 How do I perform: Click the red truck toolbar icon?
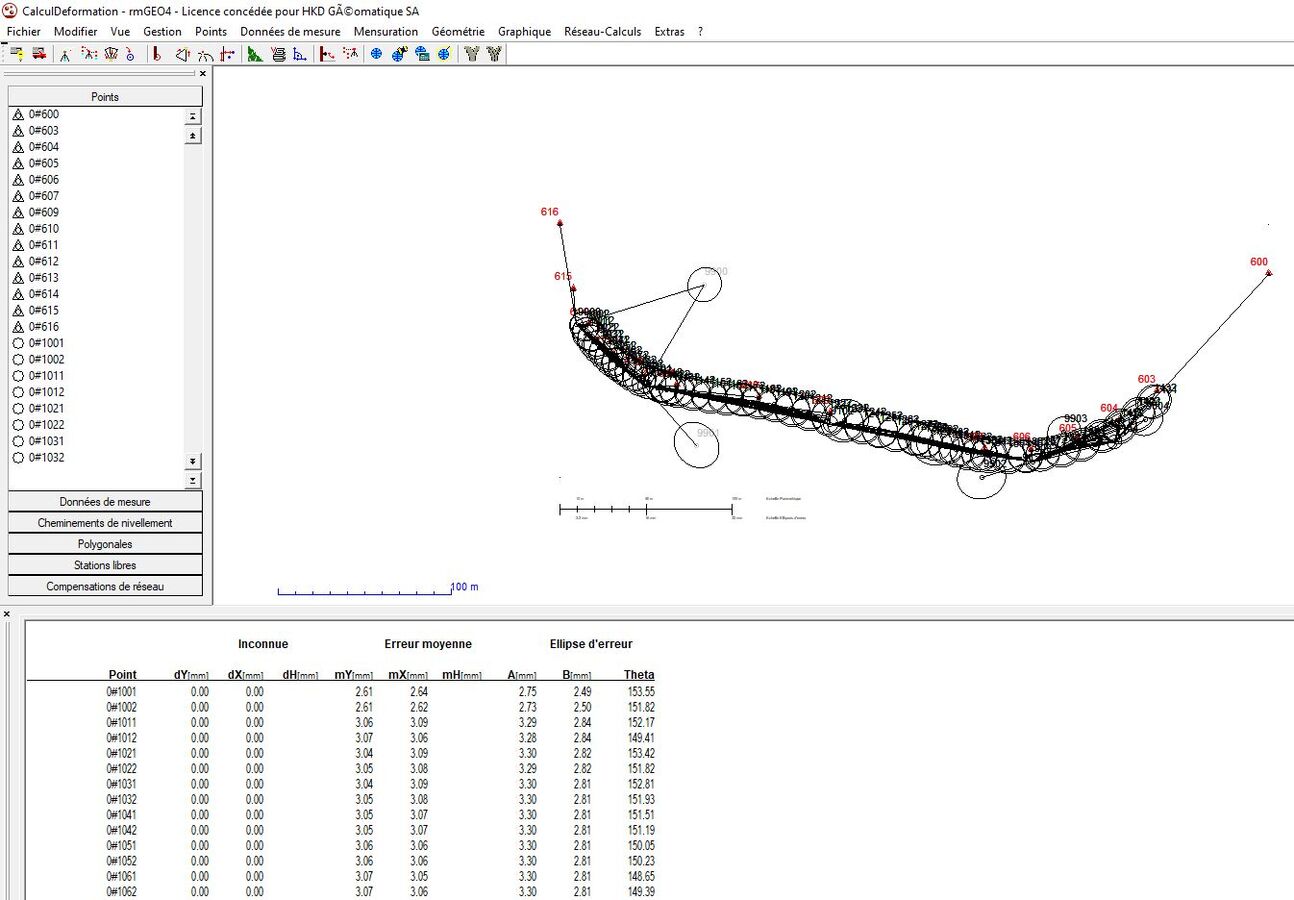(39, 54)
